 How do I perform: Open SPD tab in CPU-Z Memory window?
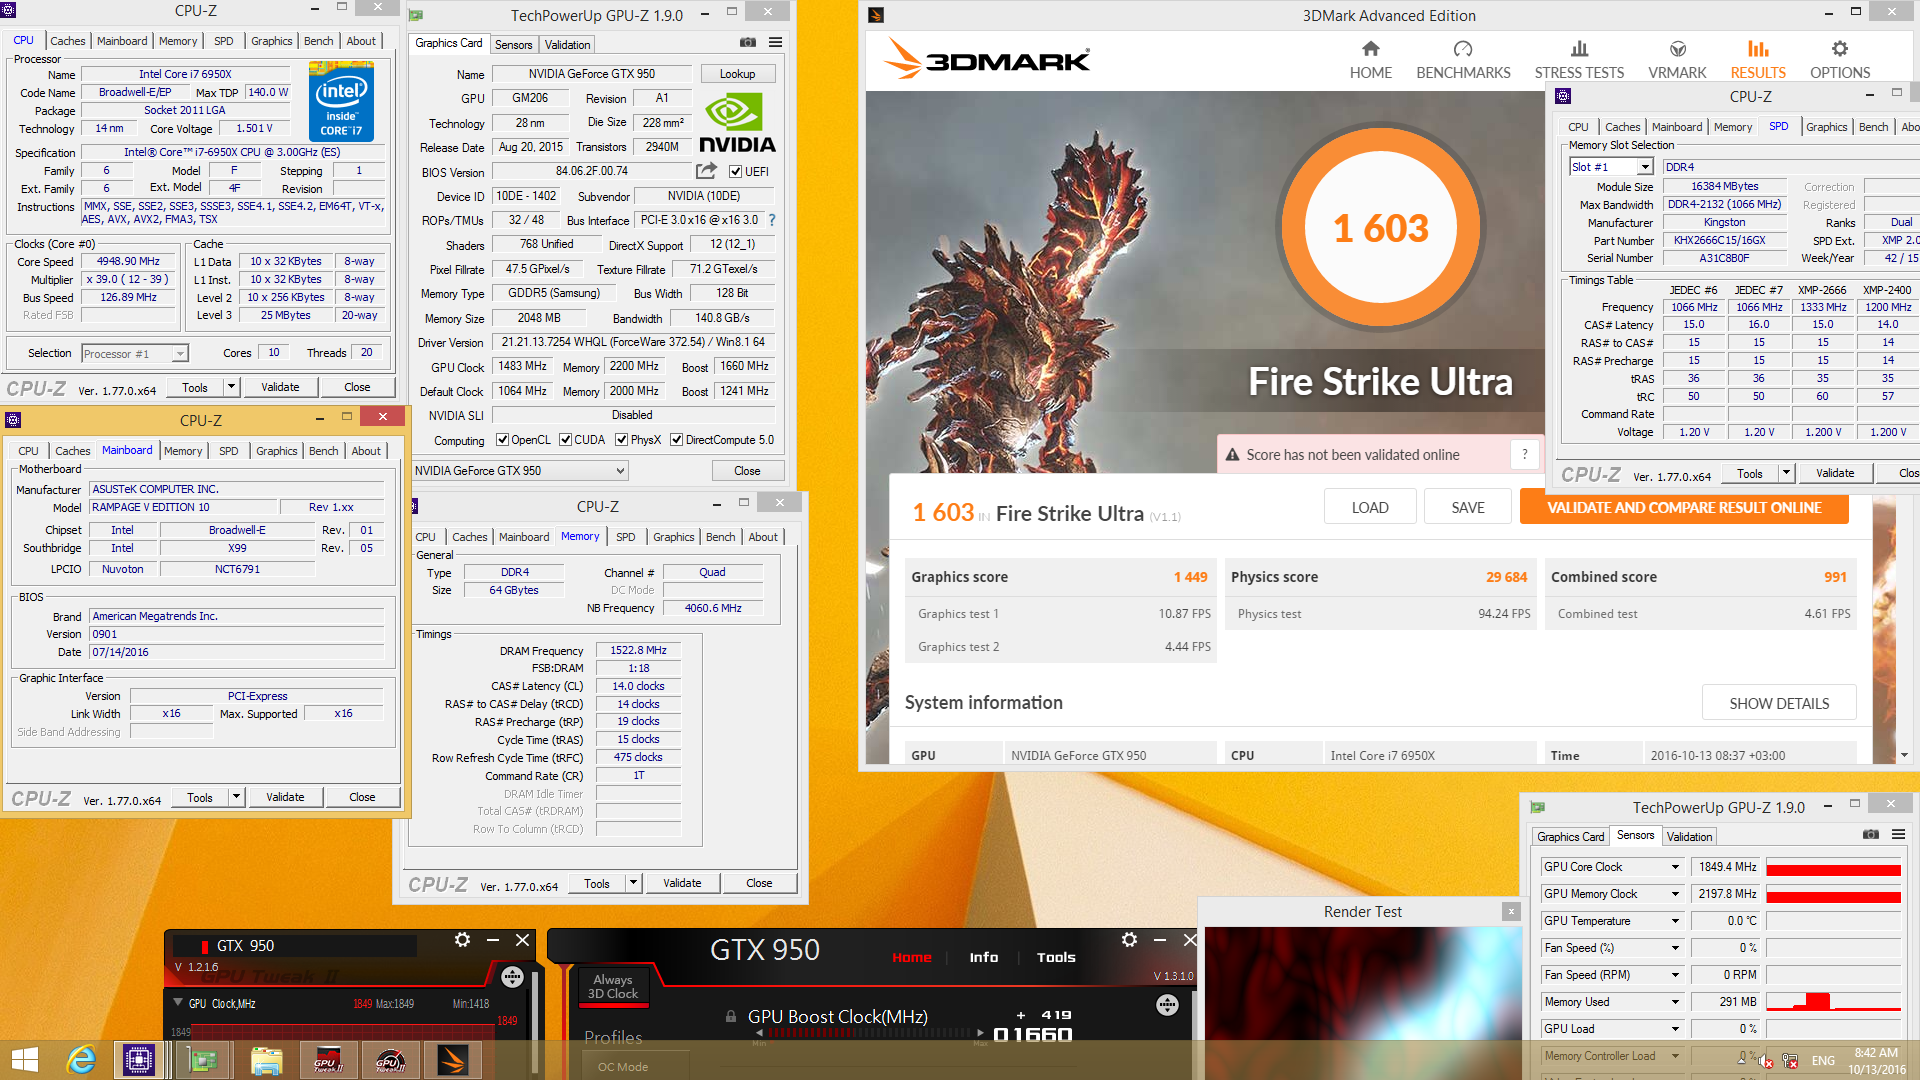[x=625, y=537]
